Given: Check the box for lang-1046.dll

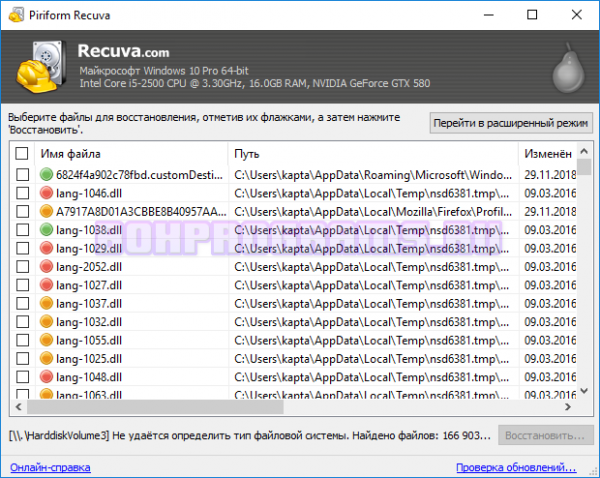Looking at the screenshot, I should (23, 193).
